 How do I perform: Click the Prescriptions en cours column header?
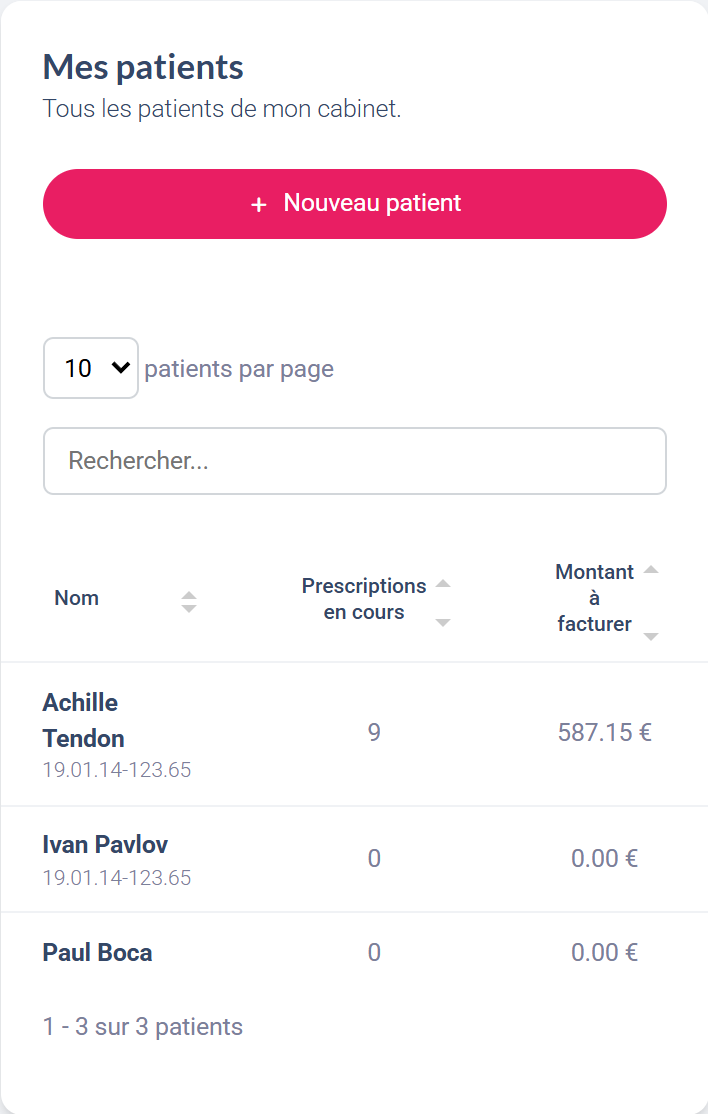point(364,599)
